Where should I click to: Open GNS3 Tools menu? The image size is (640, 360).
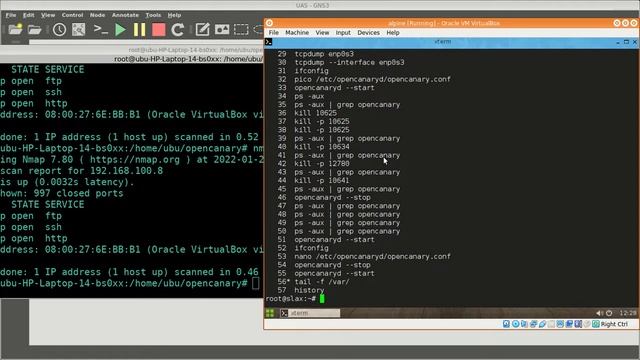tap(153, 15)
